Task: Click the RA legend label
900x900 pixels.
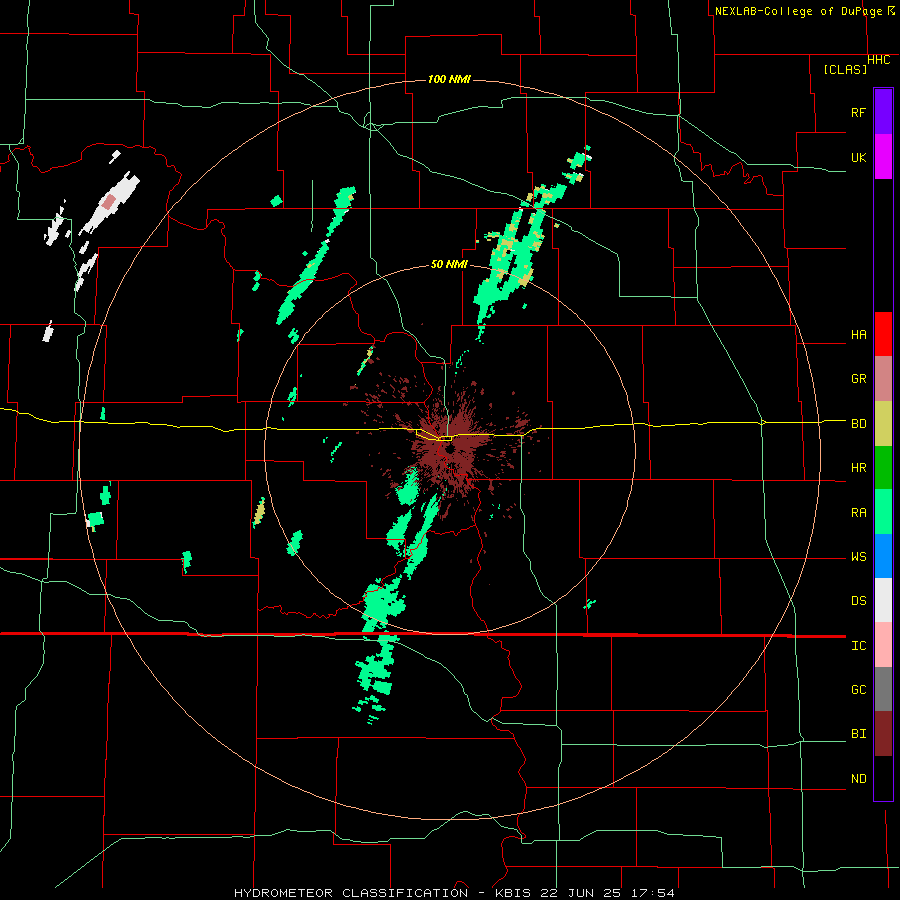Action: pos(858,513)
